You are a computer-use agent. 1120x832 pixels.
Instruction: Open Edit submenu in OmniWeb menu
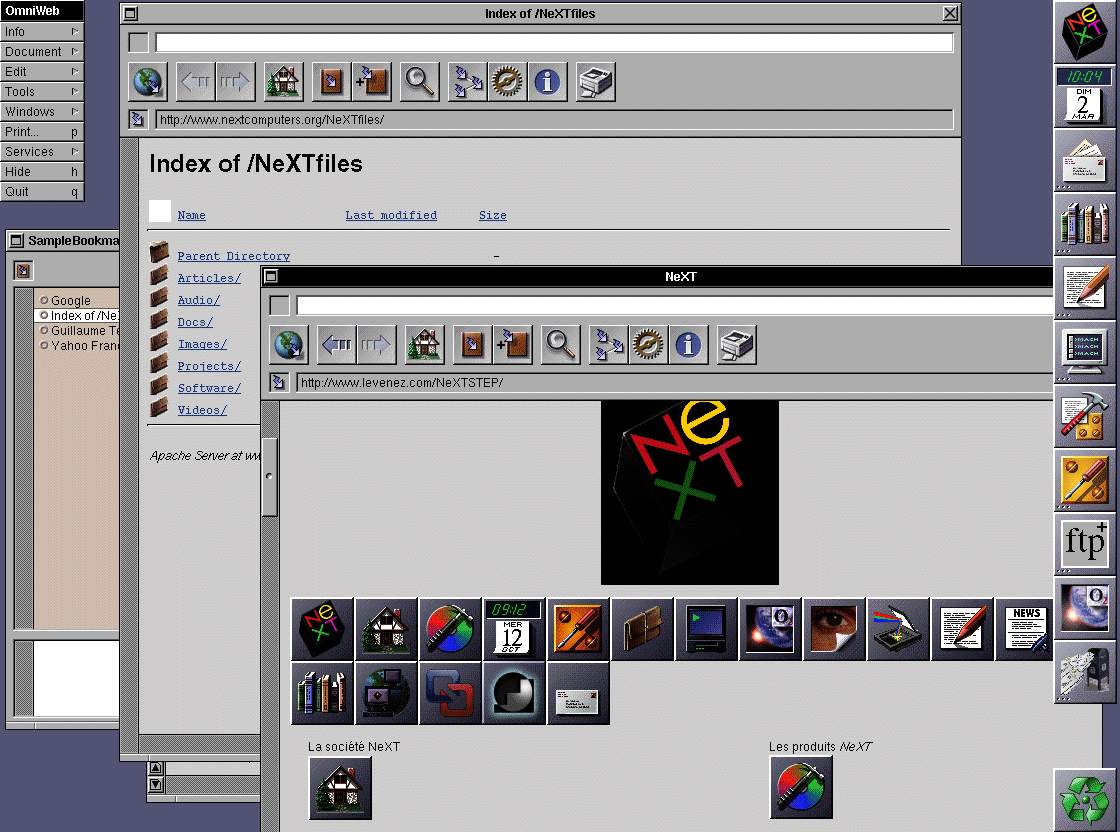42,71
